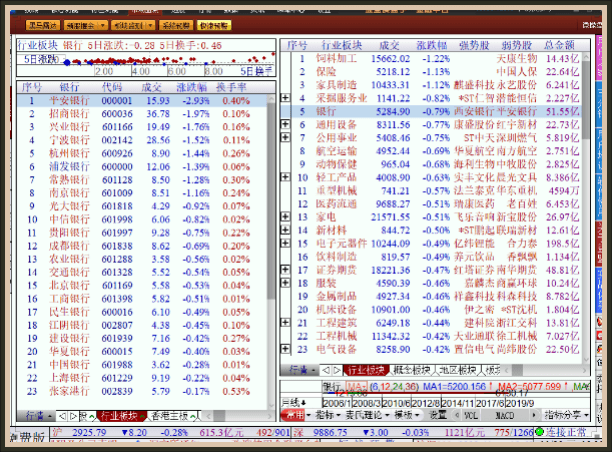The width and height of the screenshot is (612, 452).
Task: Open the 模板 dropdown menu
Action: tap(407, 415)
